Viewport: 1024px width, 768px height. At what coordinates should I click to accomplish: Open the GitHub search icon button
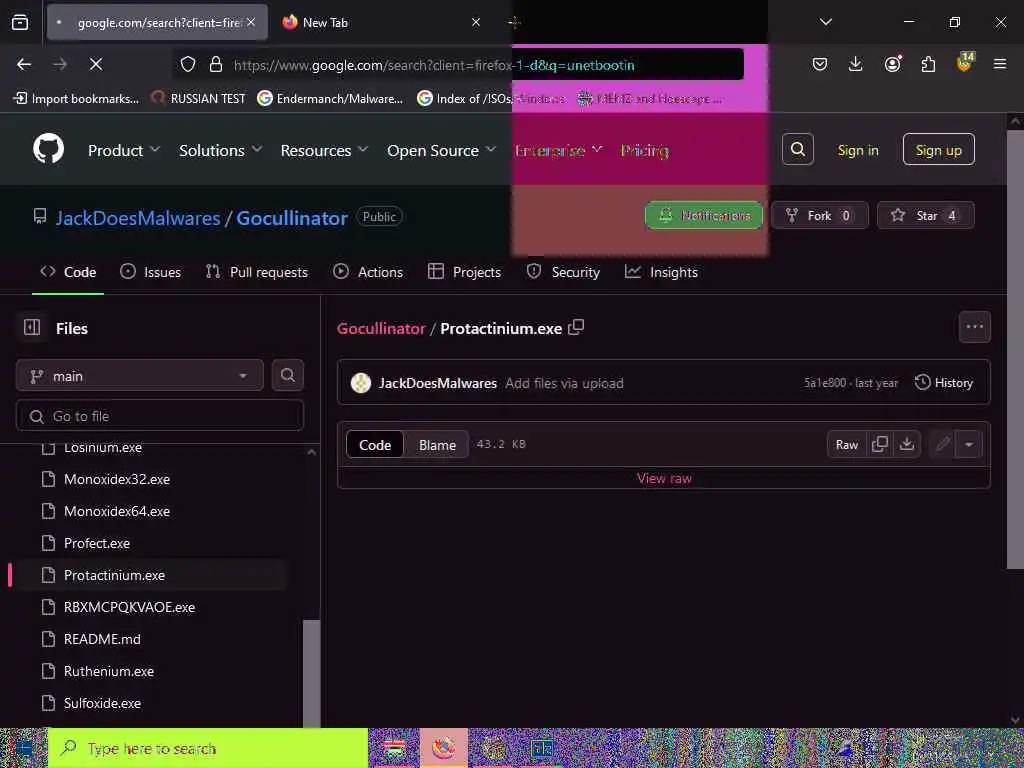pos(797,150)
